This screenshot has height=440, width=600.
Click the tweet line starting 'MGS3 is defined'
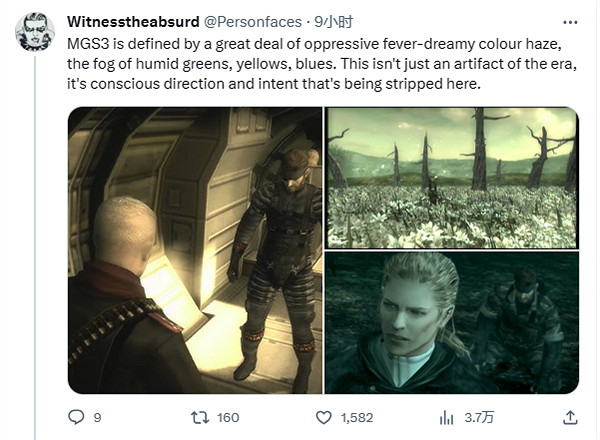tap(314, 44)
